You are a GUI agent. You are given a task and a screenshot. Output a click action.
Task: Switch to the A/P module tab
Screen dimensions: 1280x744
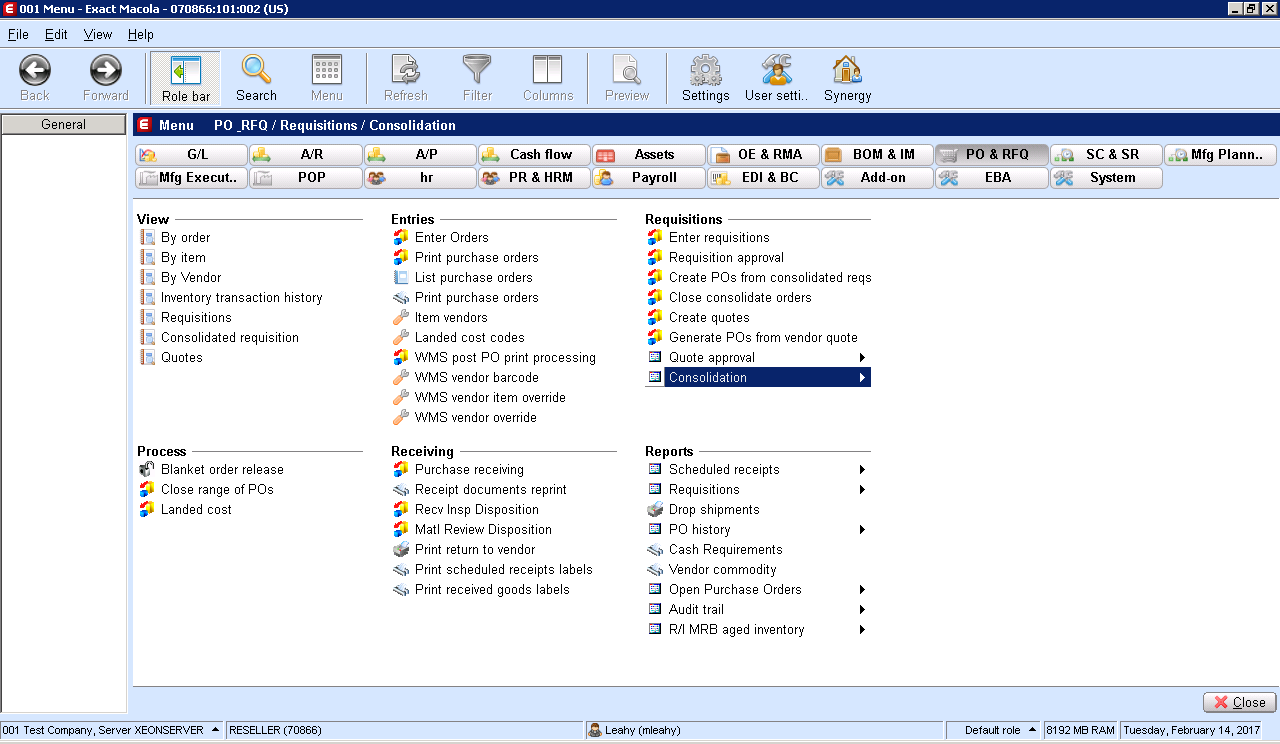(419, 155)
